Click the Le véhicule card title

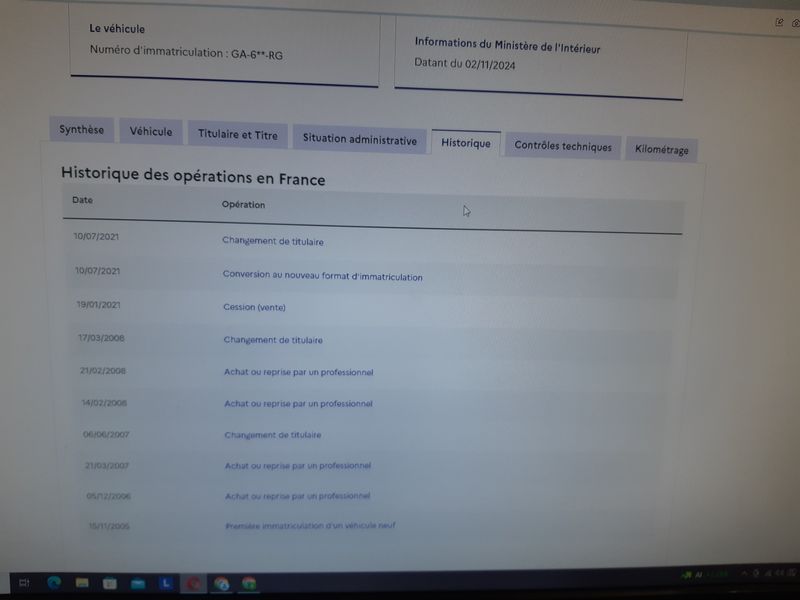117,29
